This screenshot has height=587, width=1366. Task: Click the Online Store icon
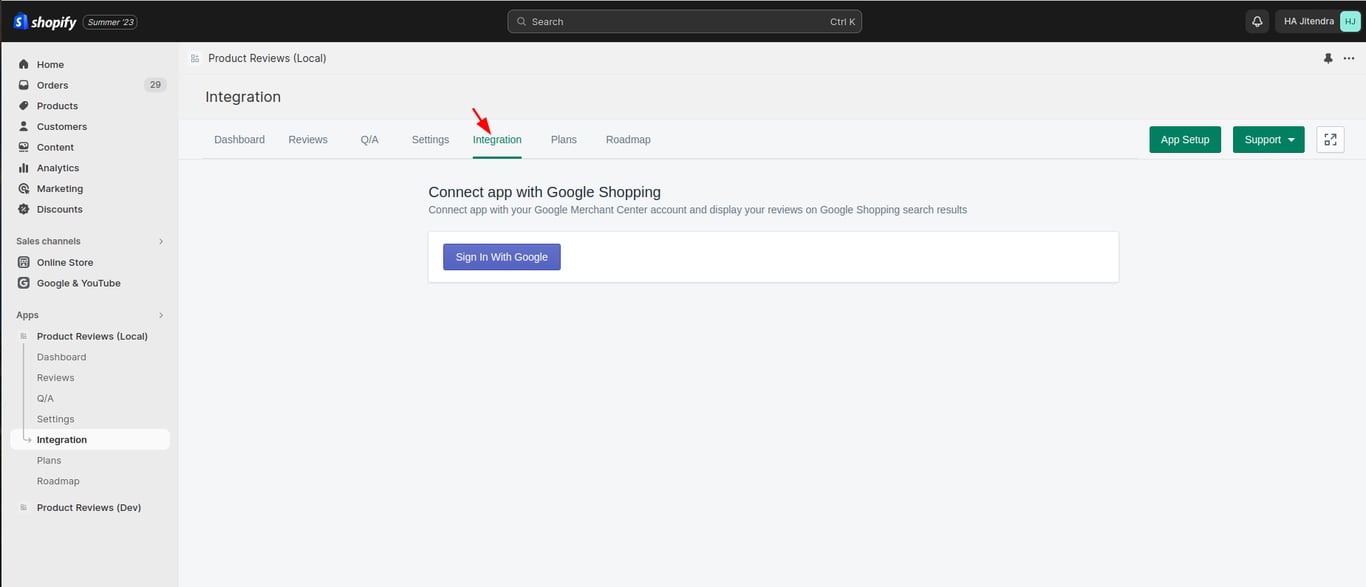click(24, 262)
